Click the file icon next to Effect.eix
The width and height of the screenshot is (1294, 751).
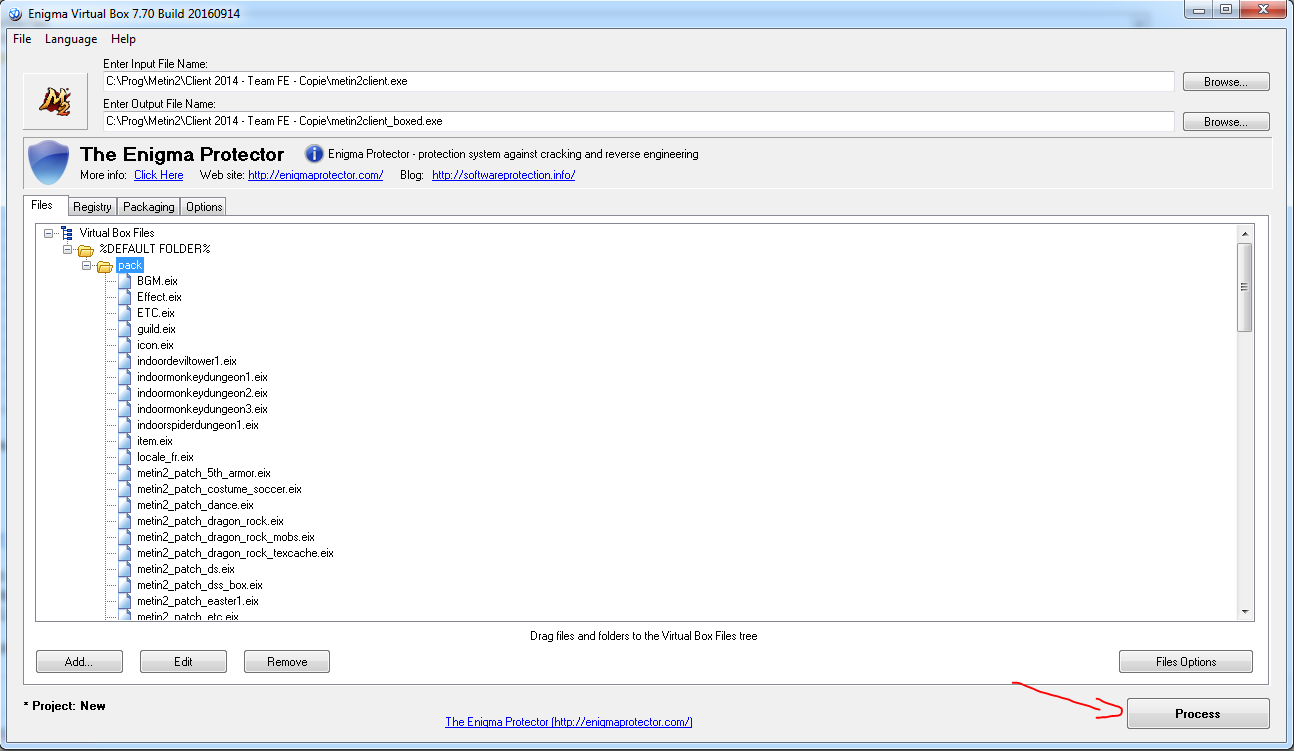click(x=124, y=297)
